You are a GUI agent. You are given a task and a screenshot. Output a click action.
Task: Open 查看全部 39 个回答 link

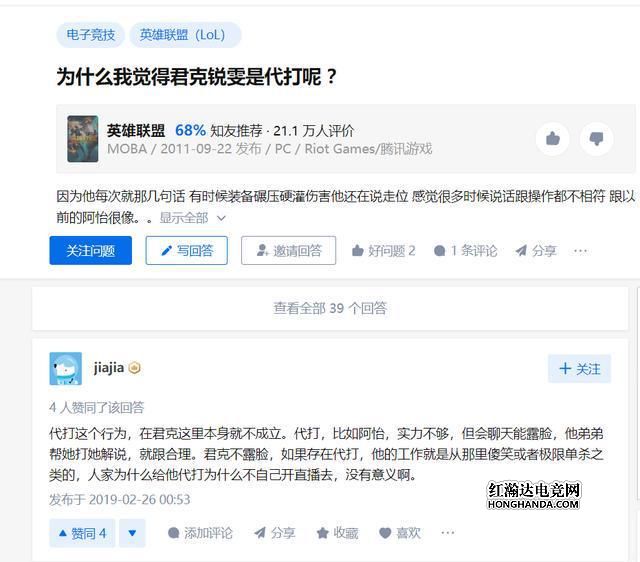pos(330,308)
